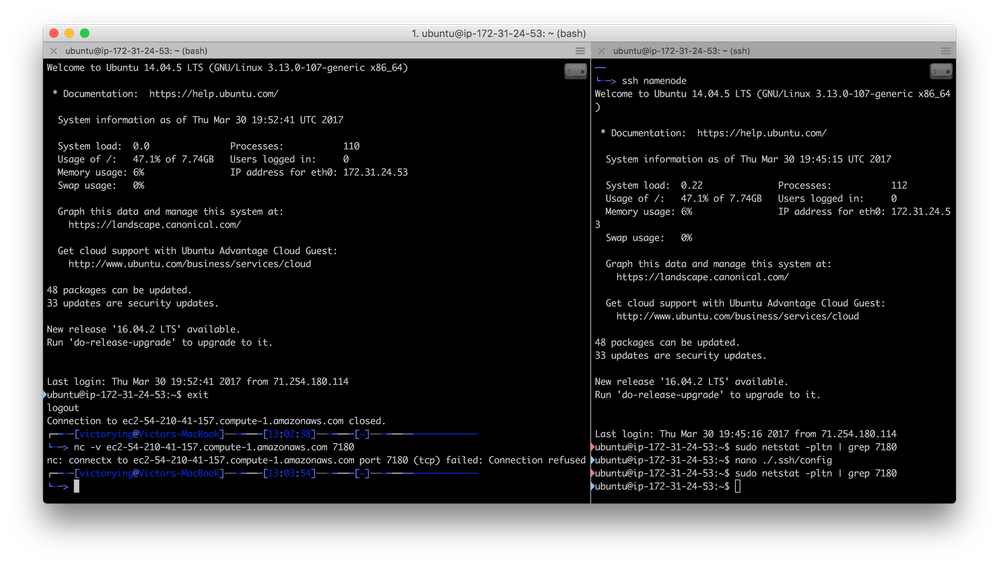Click the 'Connection refused' error line
Viewport: 999px width, 565px height.
click(x=316, y=460)
